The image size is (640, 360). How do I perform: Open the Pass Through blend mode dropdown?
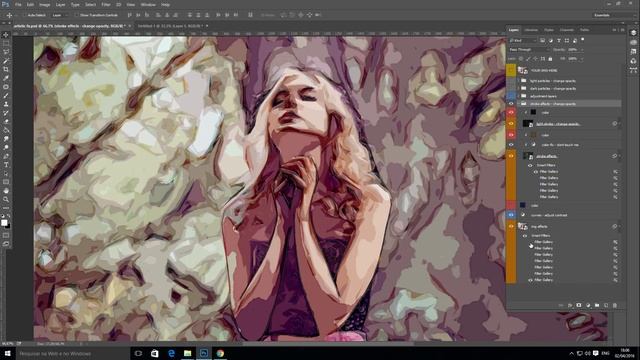[x=529, y=50]
